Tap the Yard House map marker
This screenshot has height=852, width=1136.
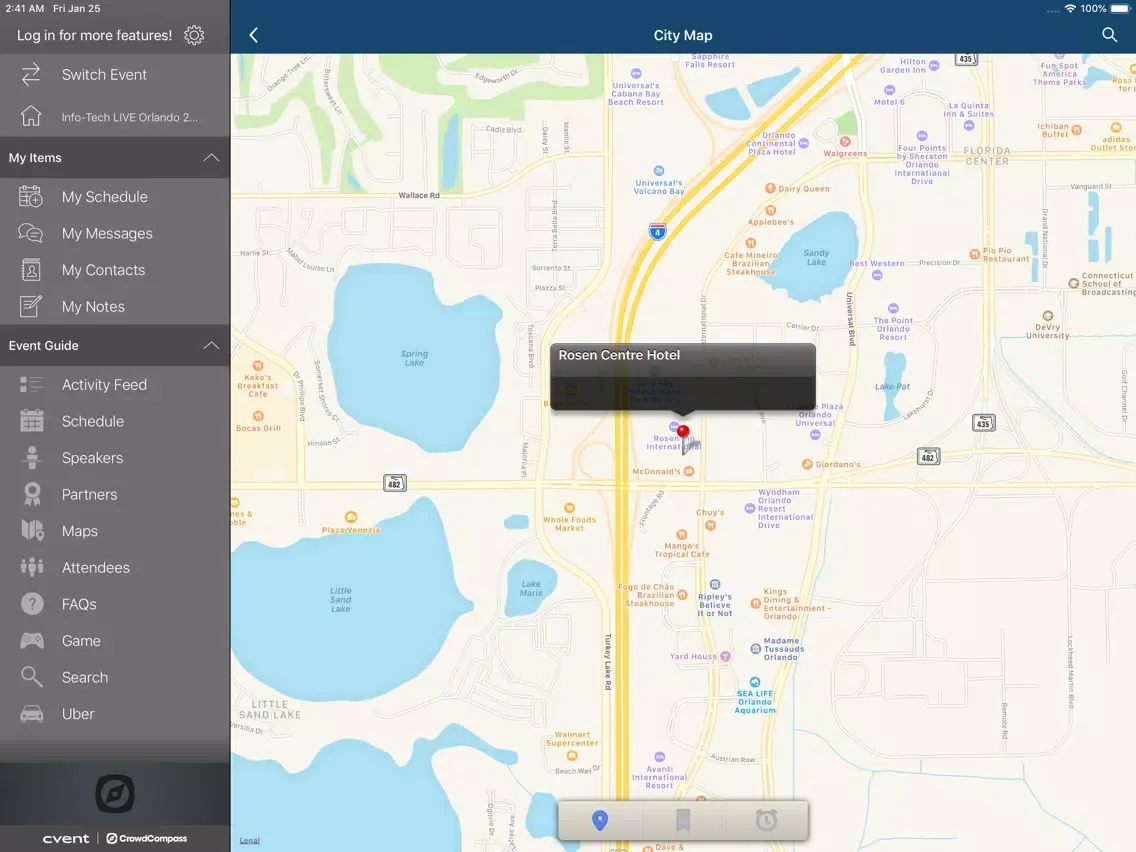[725, 656]
